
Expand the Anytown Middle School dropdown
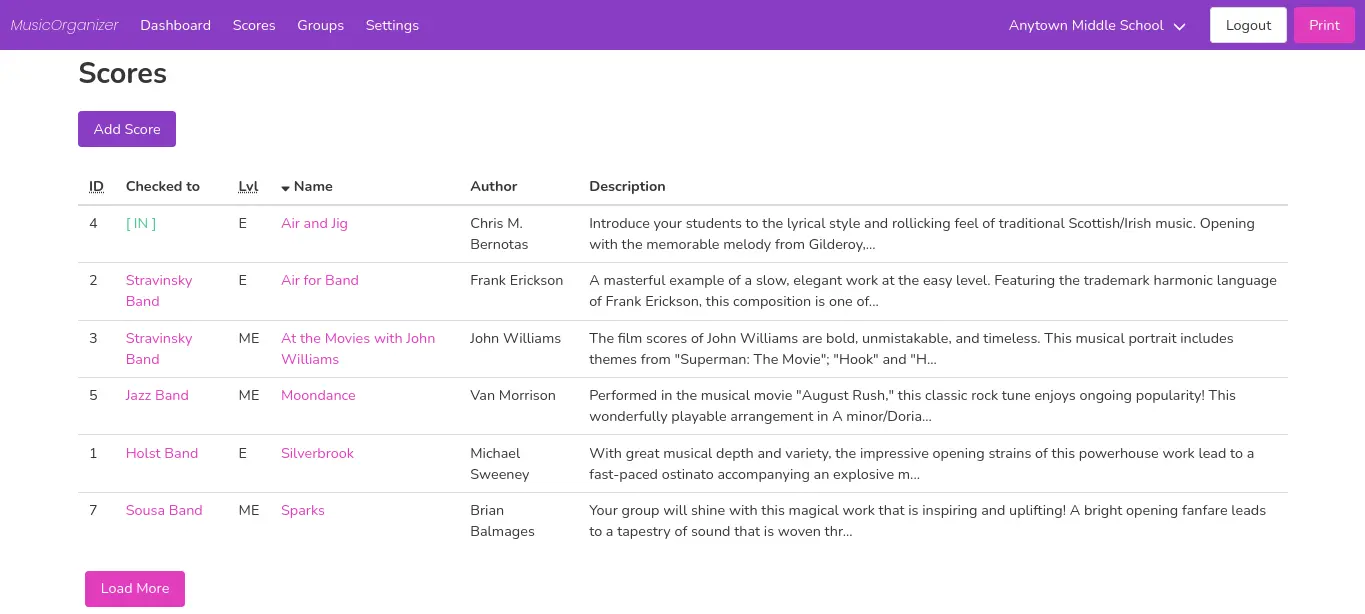click(1097, 25)
